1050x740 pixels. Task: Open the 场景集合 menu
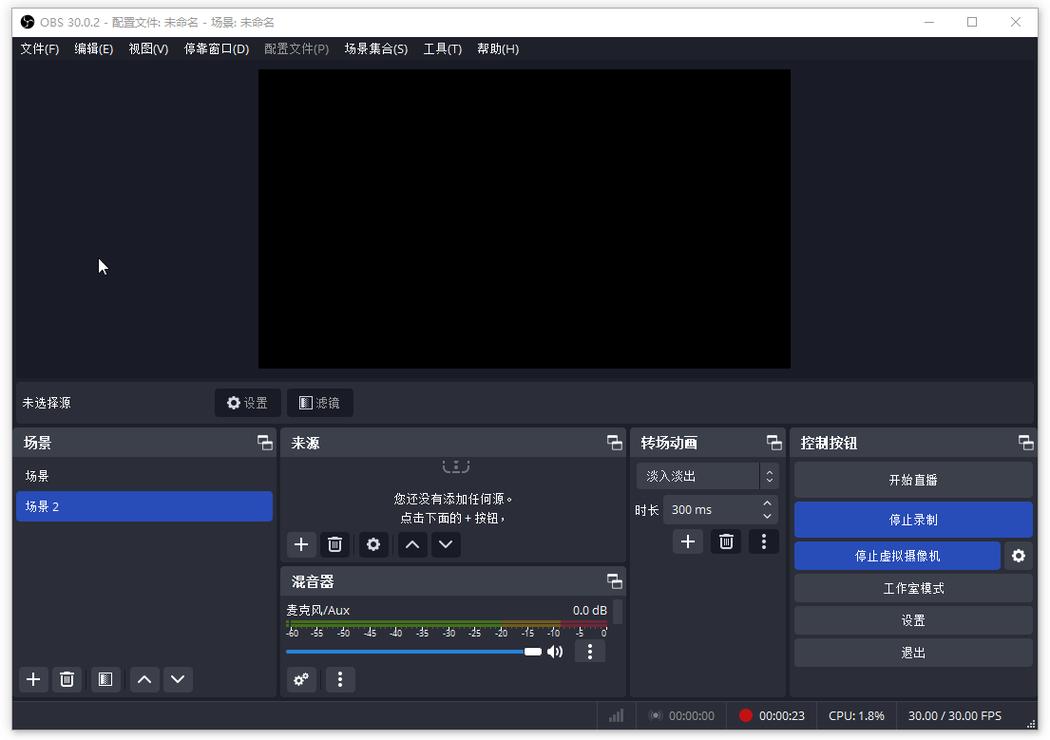[x=377, y=48]
